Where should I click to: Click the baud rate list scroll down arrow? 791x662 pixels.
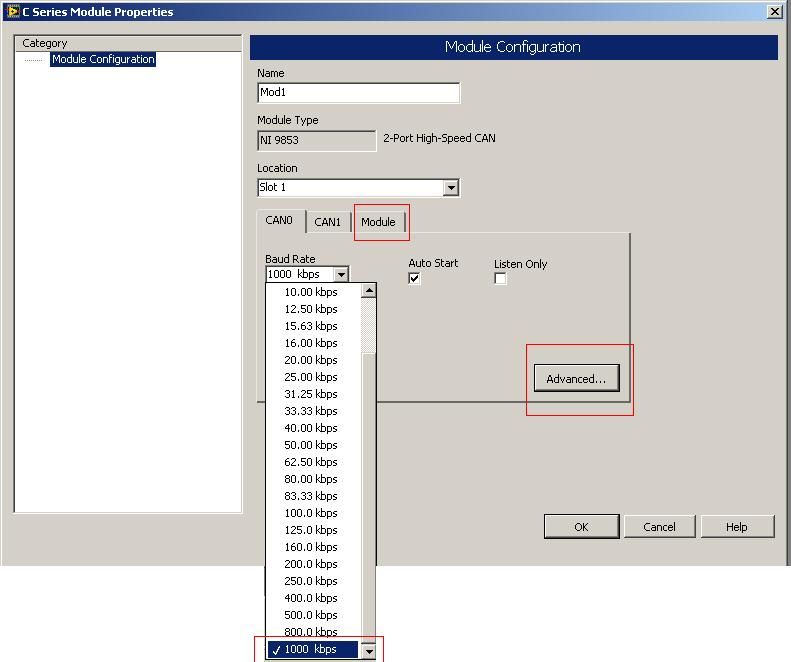click(x=369, y=651)
